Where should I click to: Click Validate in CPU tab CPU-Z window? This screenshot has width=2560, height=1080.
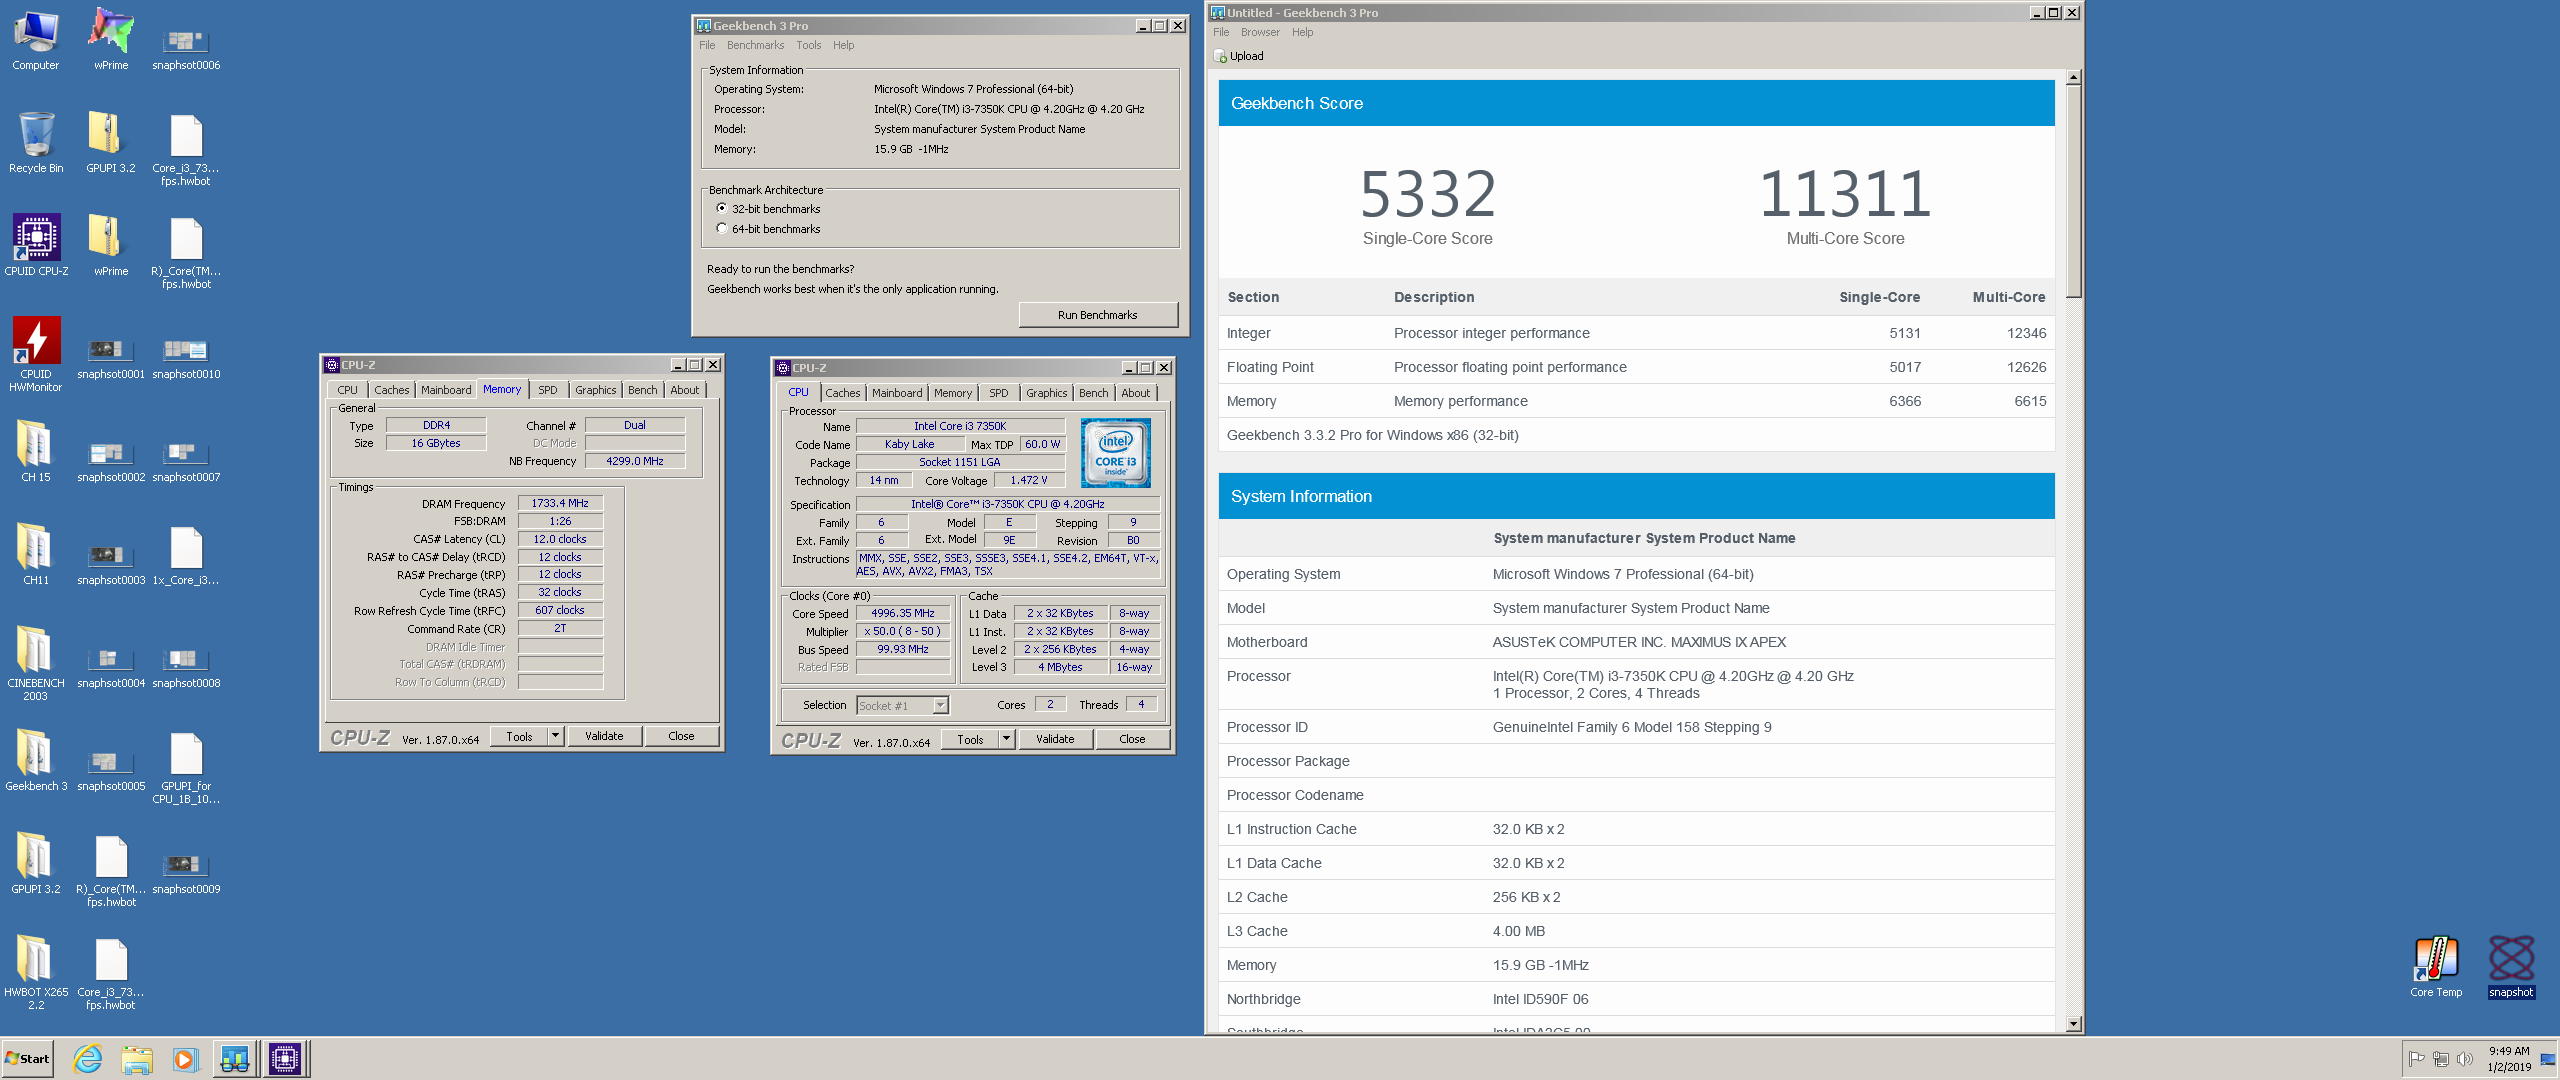tap(1055, 739)
